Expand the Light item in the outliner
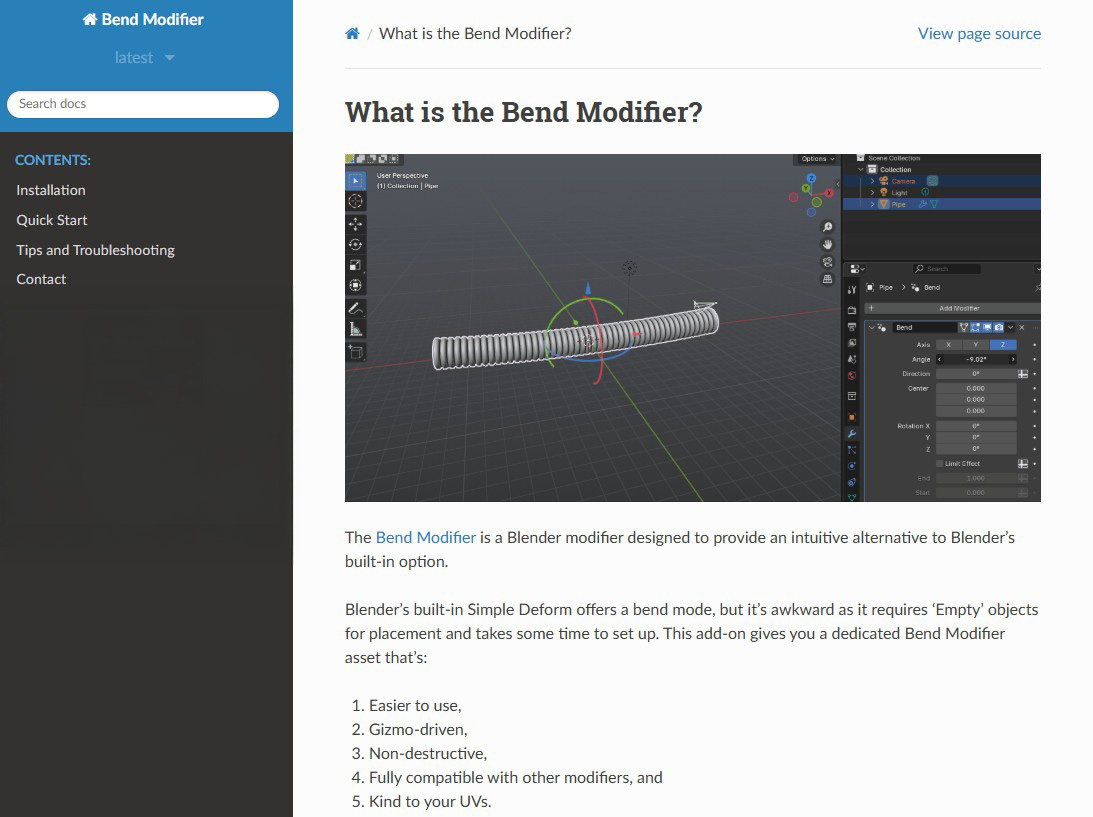Viewport: 1093px width, 817px height. pos(872,192)
